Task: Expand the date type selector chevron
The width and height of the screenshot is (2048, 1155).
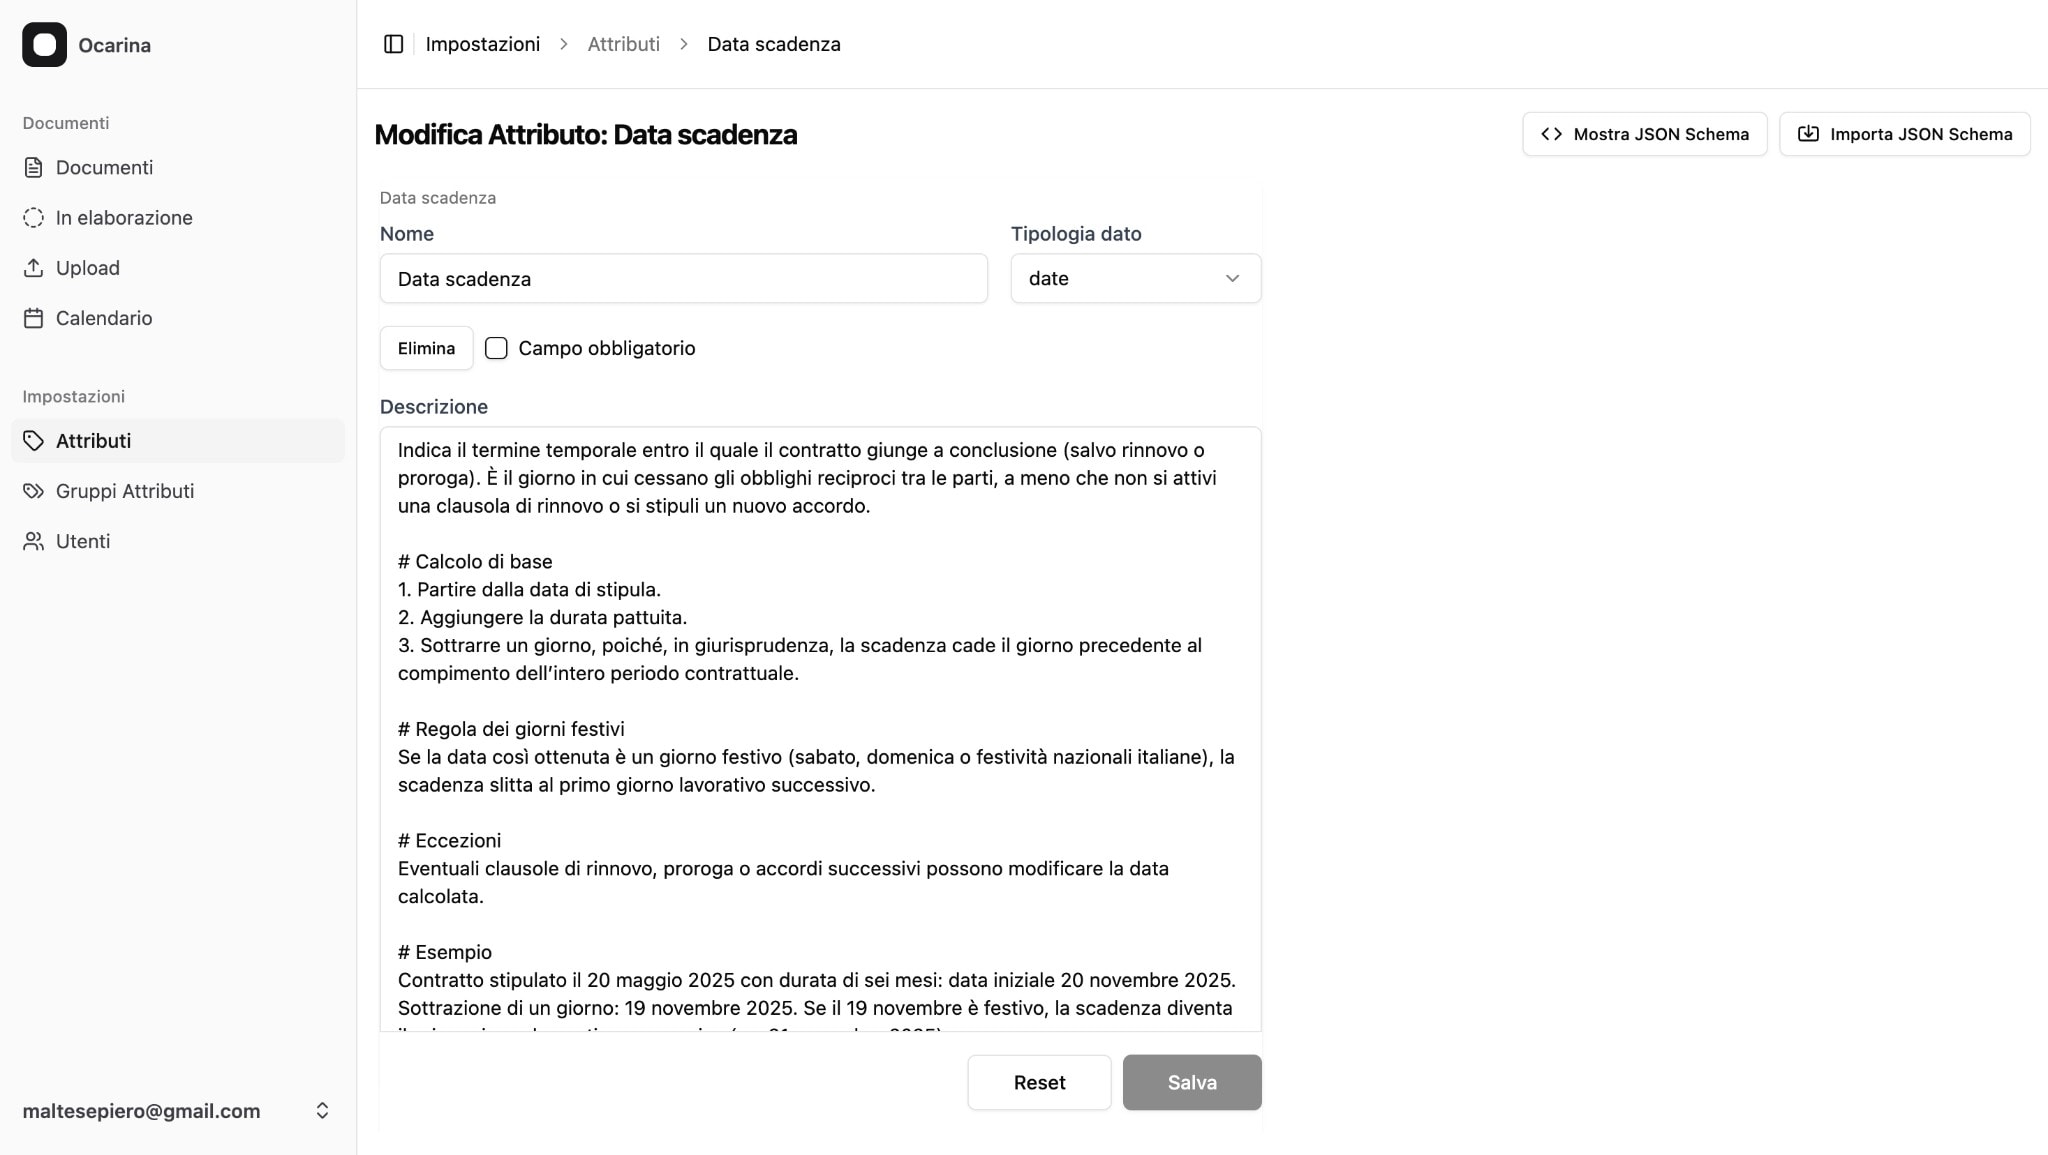Action: 1231,278
